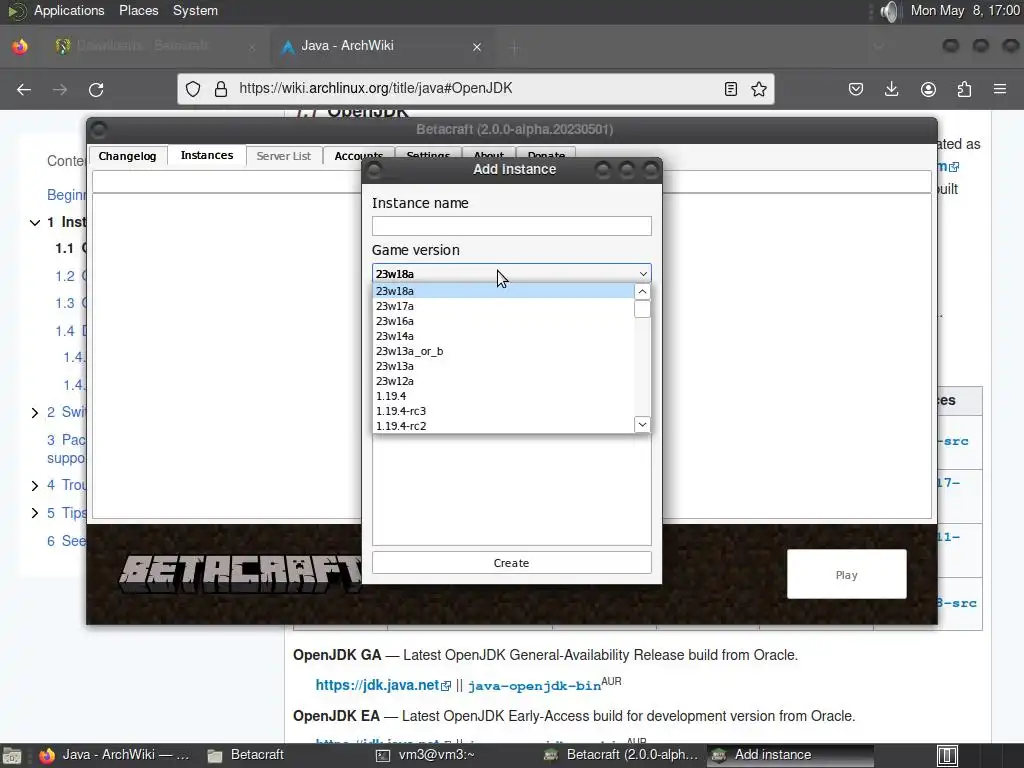
Task: Open the System menu
Action: tap(195, 10)
